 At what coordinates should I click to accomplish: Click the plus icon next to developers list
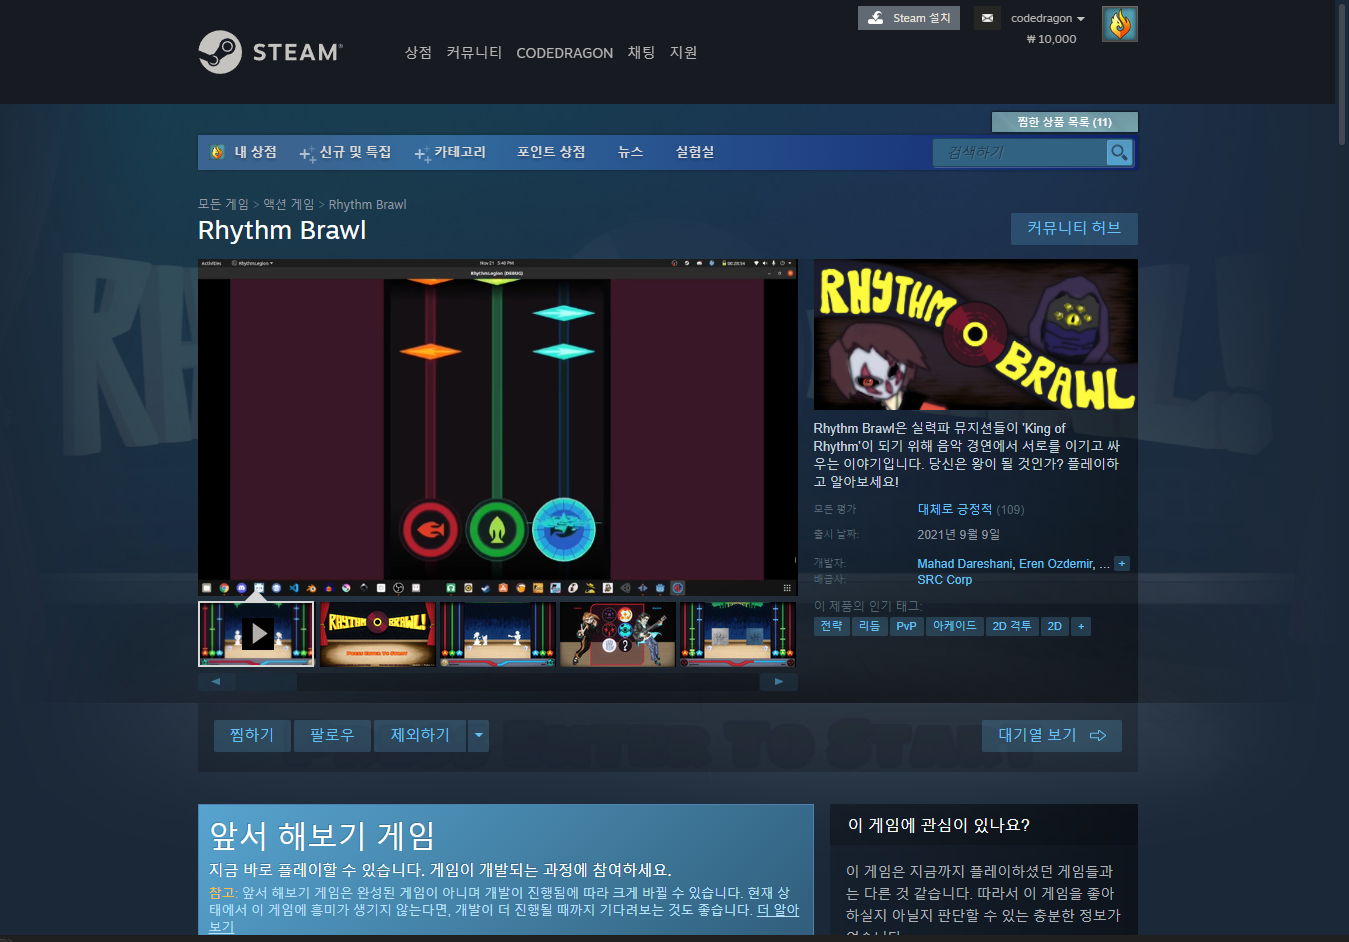tap(1122, 564)
